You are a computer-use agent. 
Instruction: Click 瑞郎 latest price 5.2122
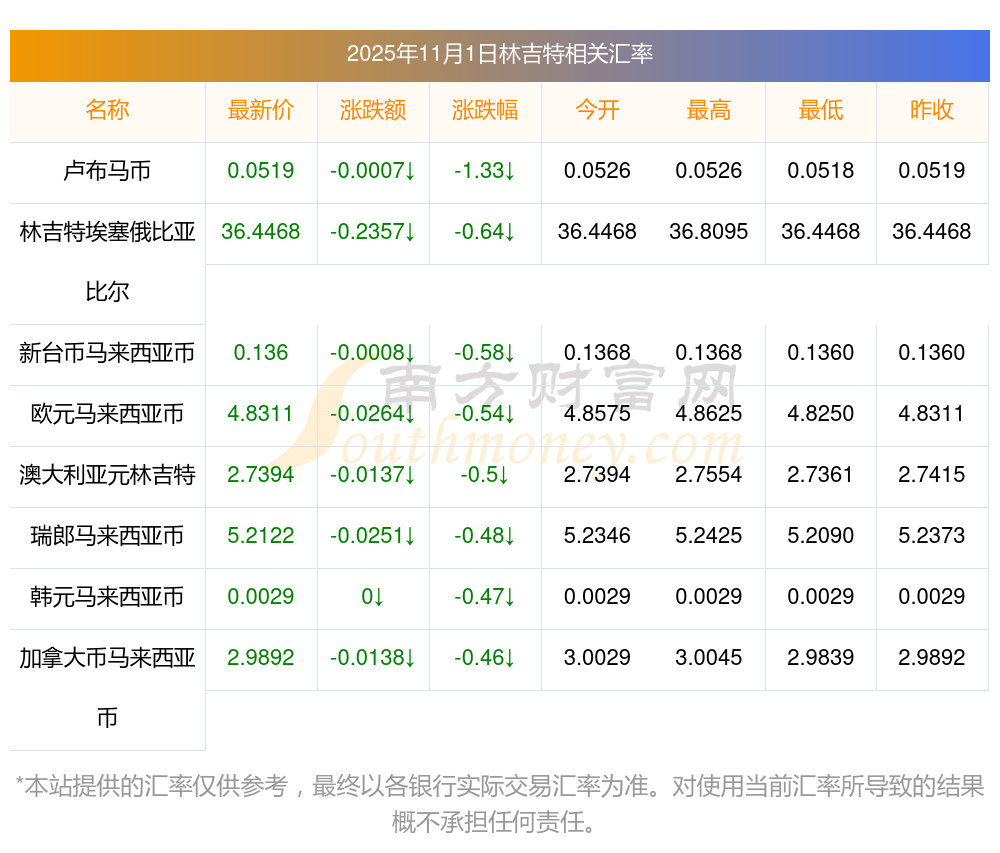(261, 536)
